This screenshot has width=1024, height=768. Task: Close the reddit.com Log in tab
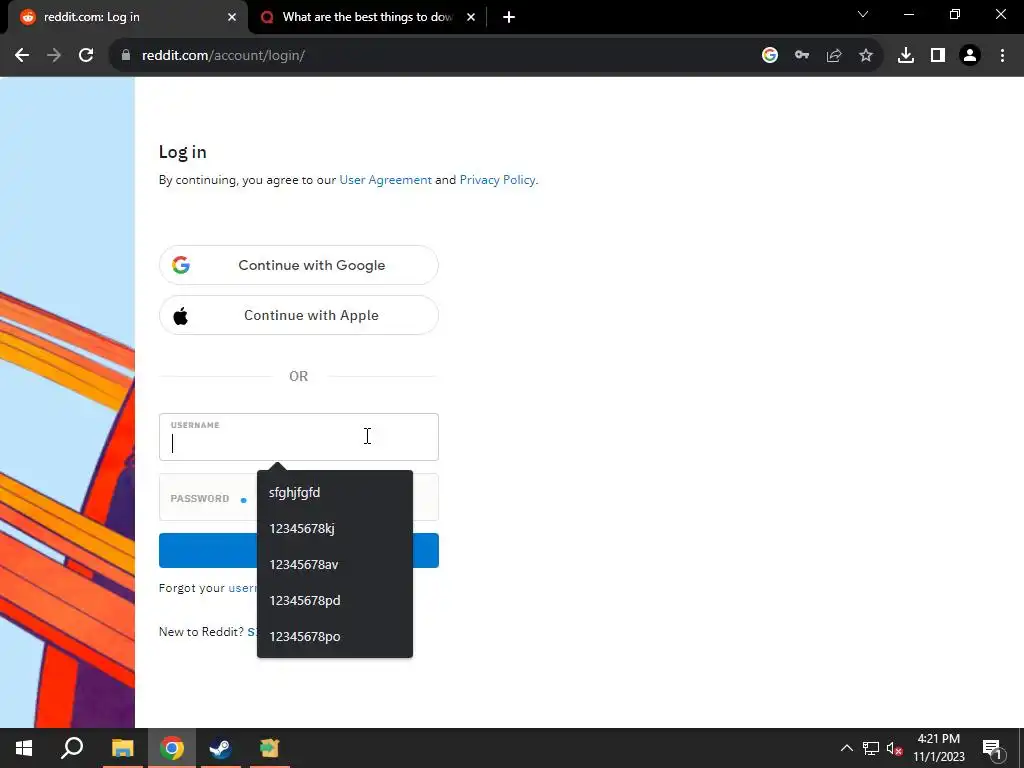pos(232,17)
